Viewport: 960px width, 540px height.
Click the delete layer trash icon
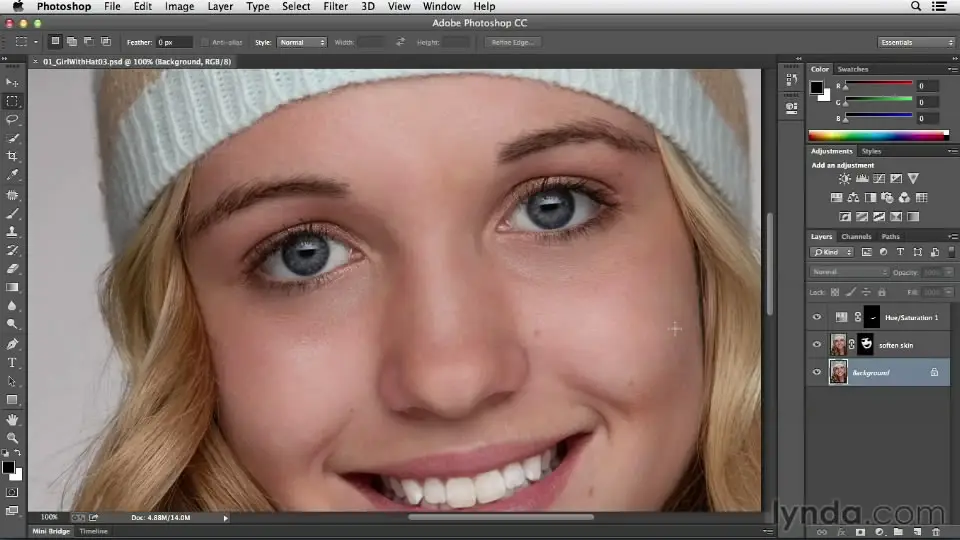pos(936,532)
